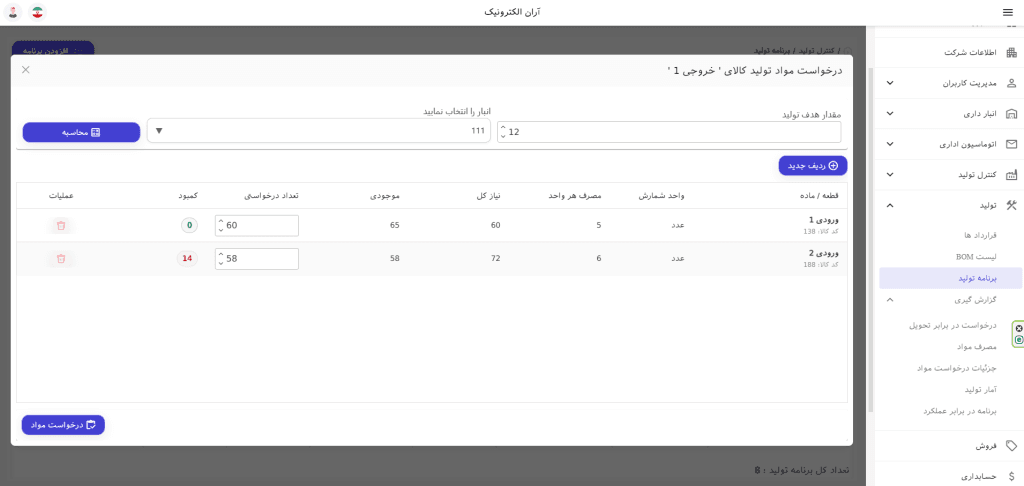Image resolution: width=1024 pixels, height=486 pixels.
Task: Delete the ورودی 1 row
Action: point(61,225)
